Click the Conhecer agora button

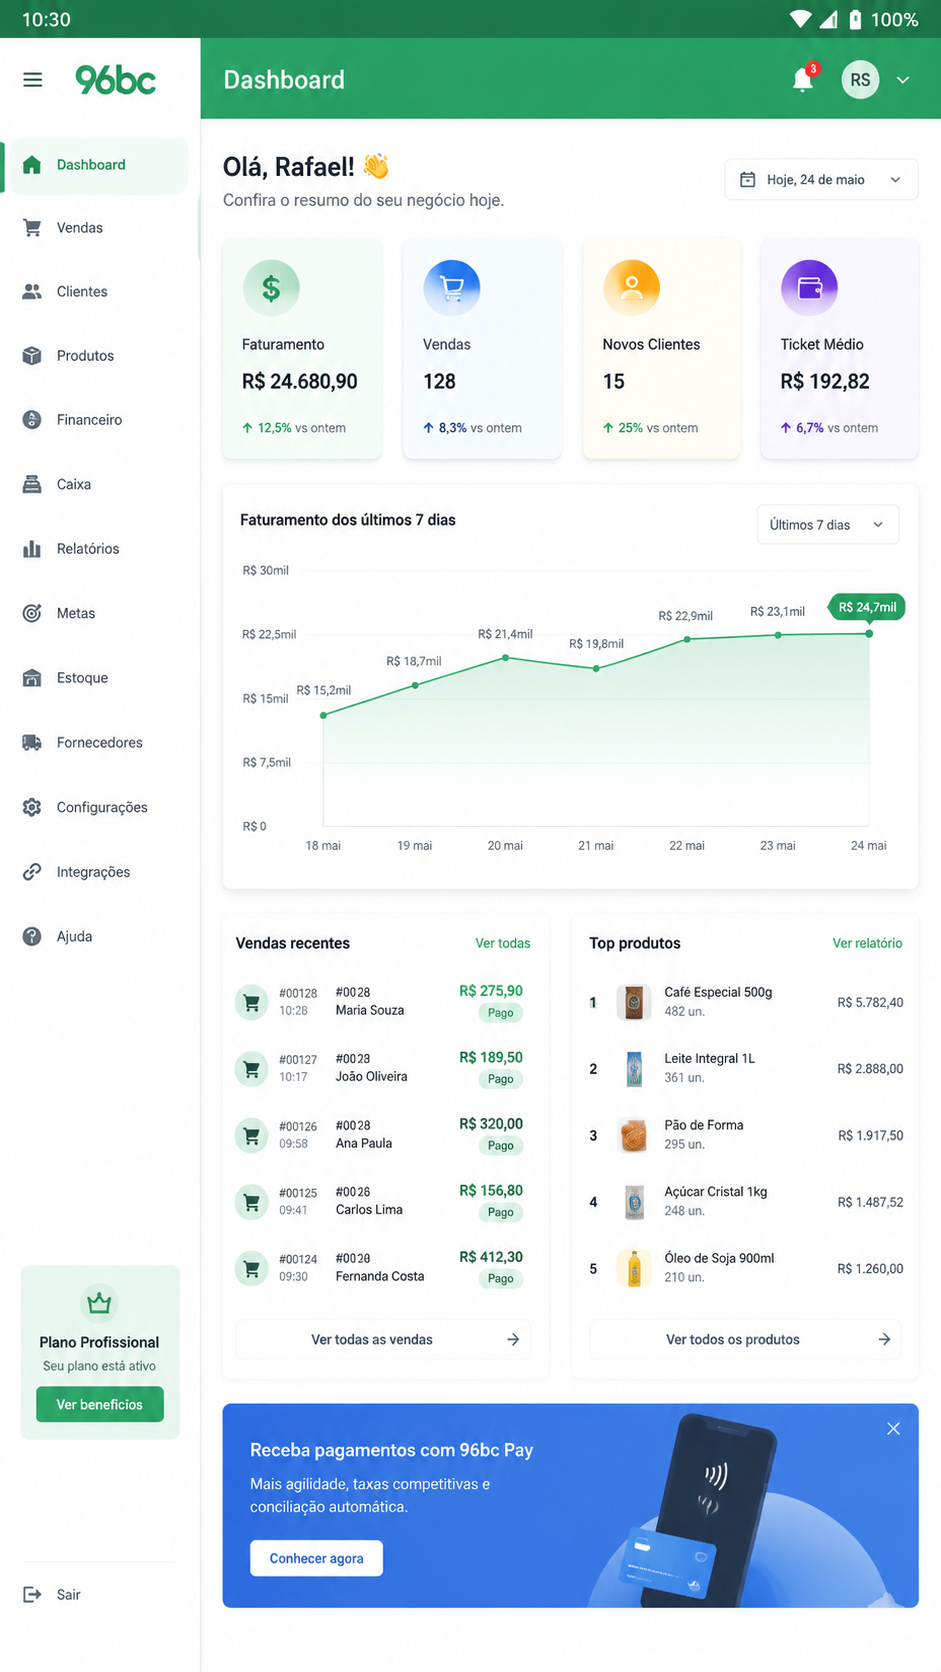(x=316, y=1558)
